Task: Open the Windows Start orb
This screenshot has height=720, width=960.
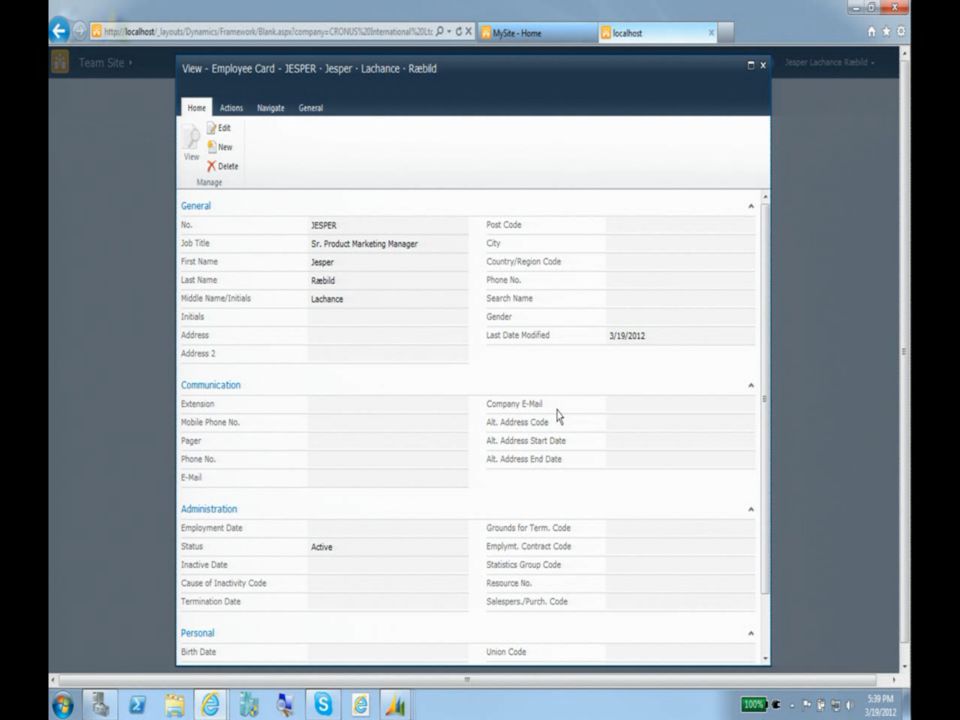Action: 63,705
